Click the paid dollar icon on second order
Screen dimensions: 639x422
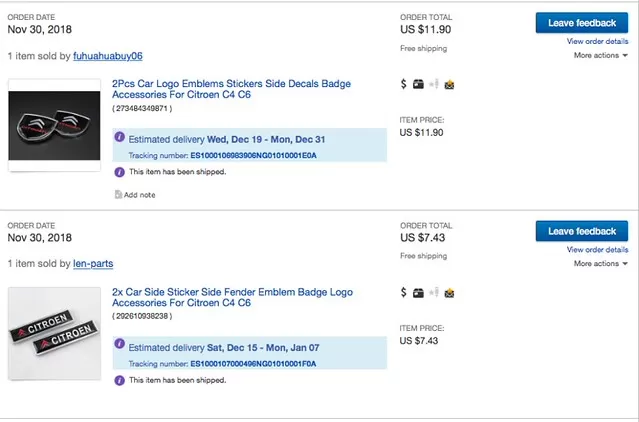pyautogui.click(x=404, y=293)
